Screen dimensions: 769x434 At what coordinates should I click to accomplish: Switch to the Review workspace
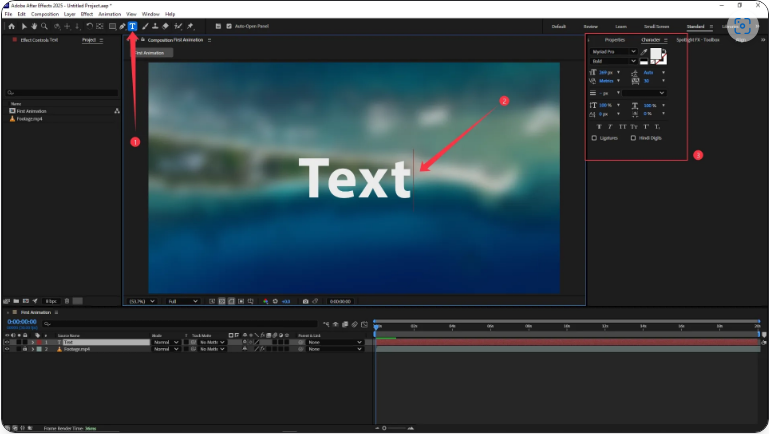click(x=590, y=26)
